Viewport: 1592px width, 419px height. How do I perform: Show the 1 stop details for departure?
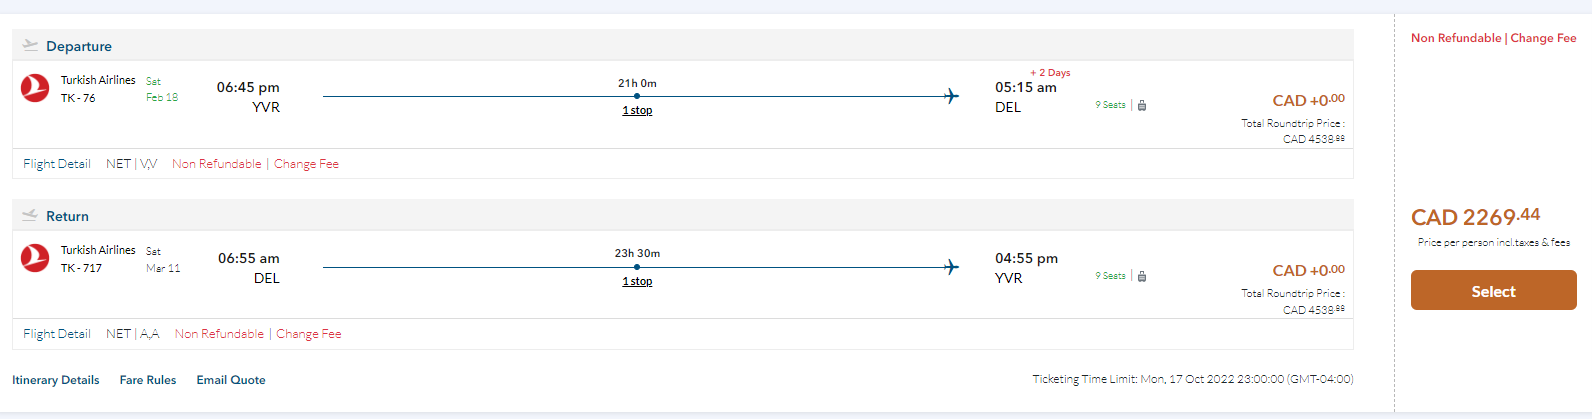click(x=637, y=110)
